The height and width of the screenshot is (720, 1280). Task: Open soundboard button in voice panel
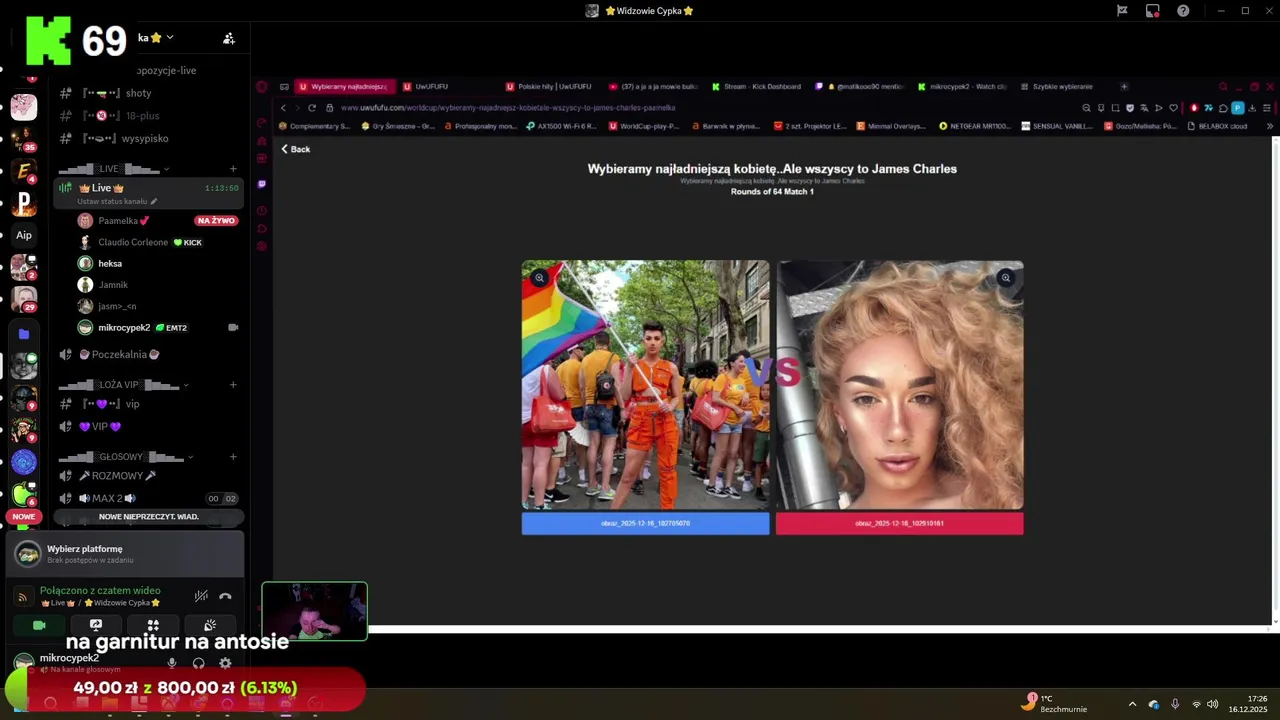tap(210, 625)
